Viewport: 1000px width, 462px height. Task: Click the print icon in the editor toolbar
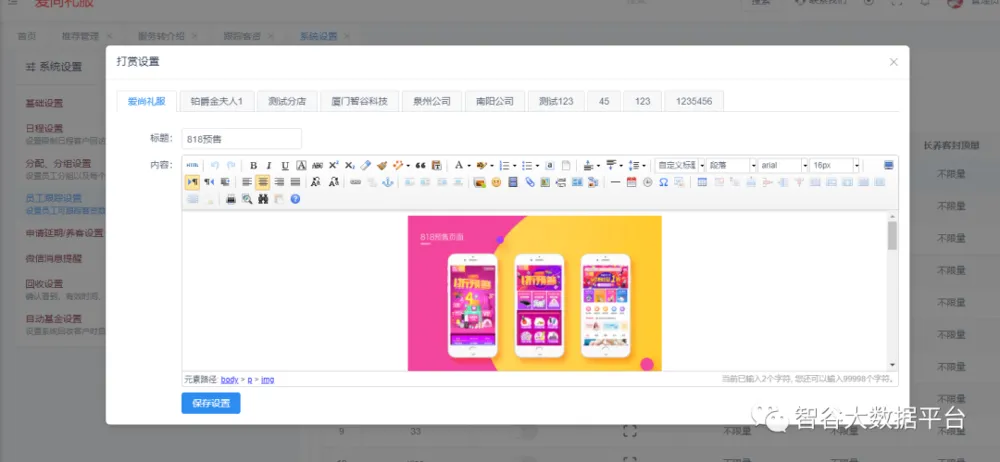coord(231,199)
